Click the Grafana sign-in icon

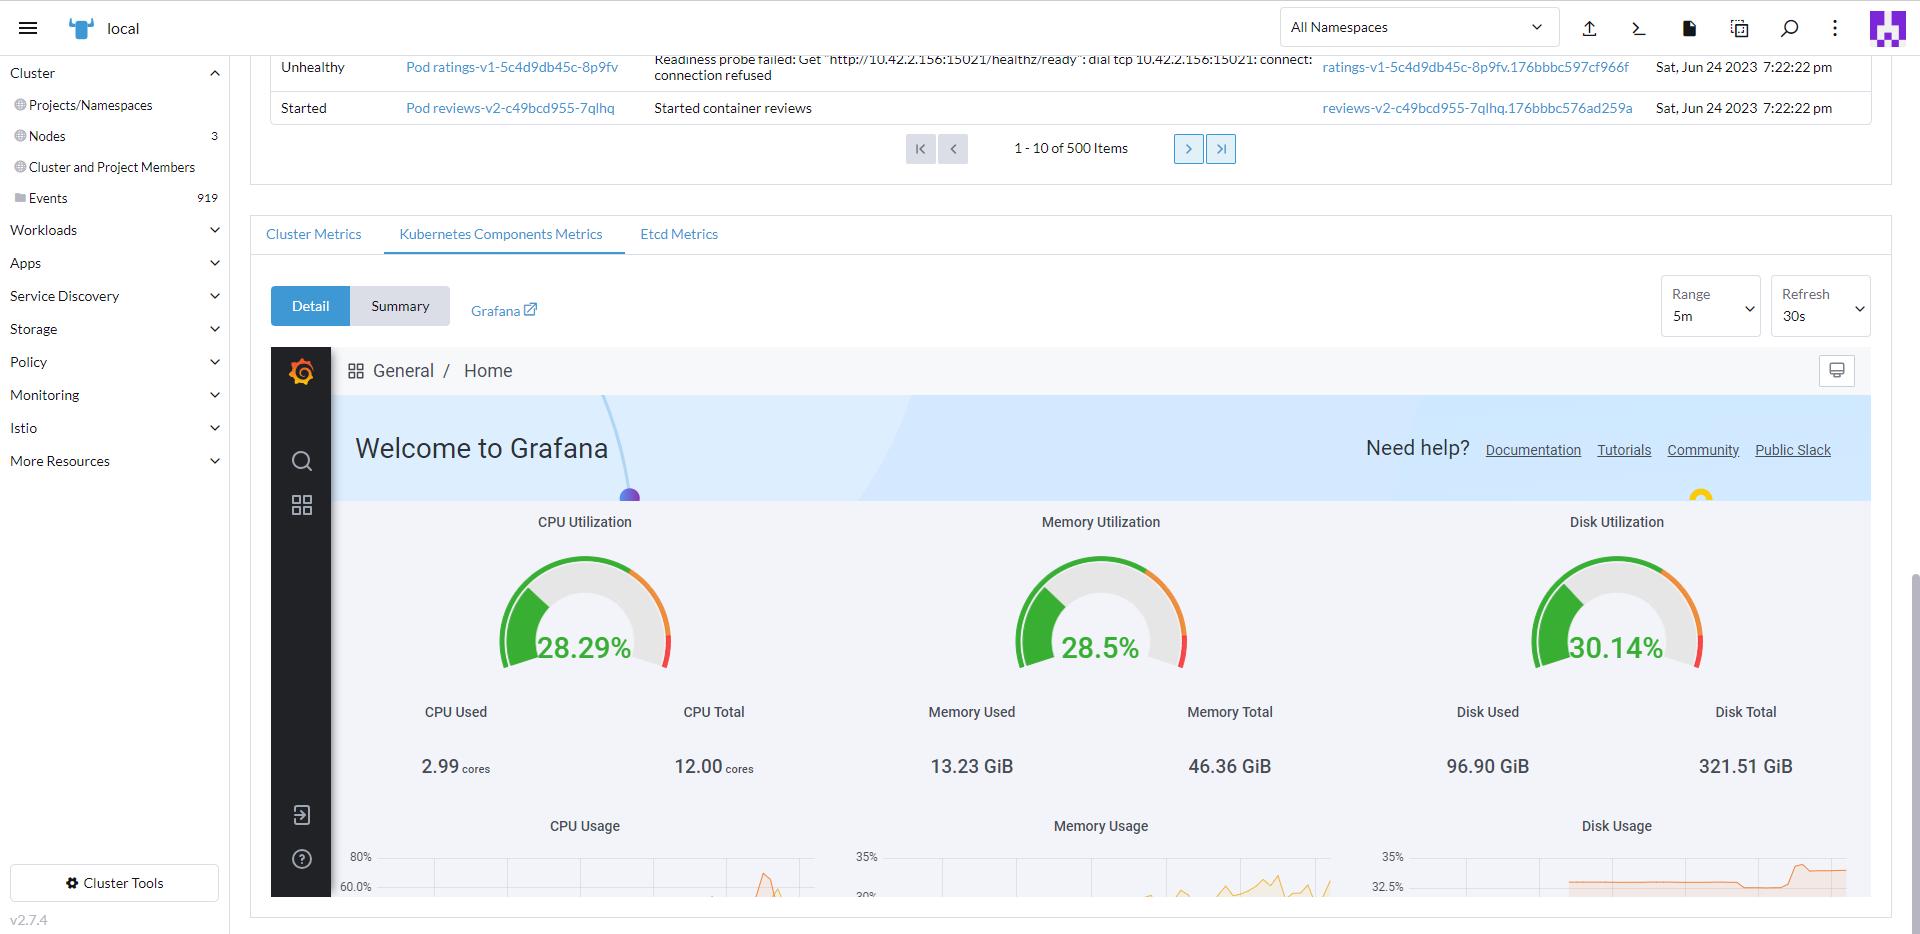click(x=301, y=815)
